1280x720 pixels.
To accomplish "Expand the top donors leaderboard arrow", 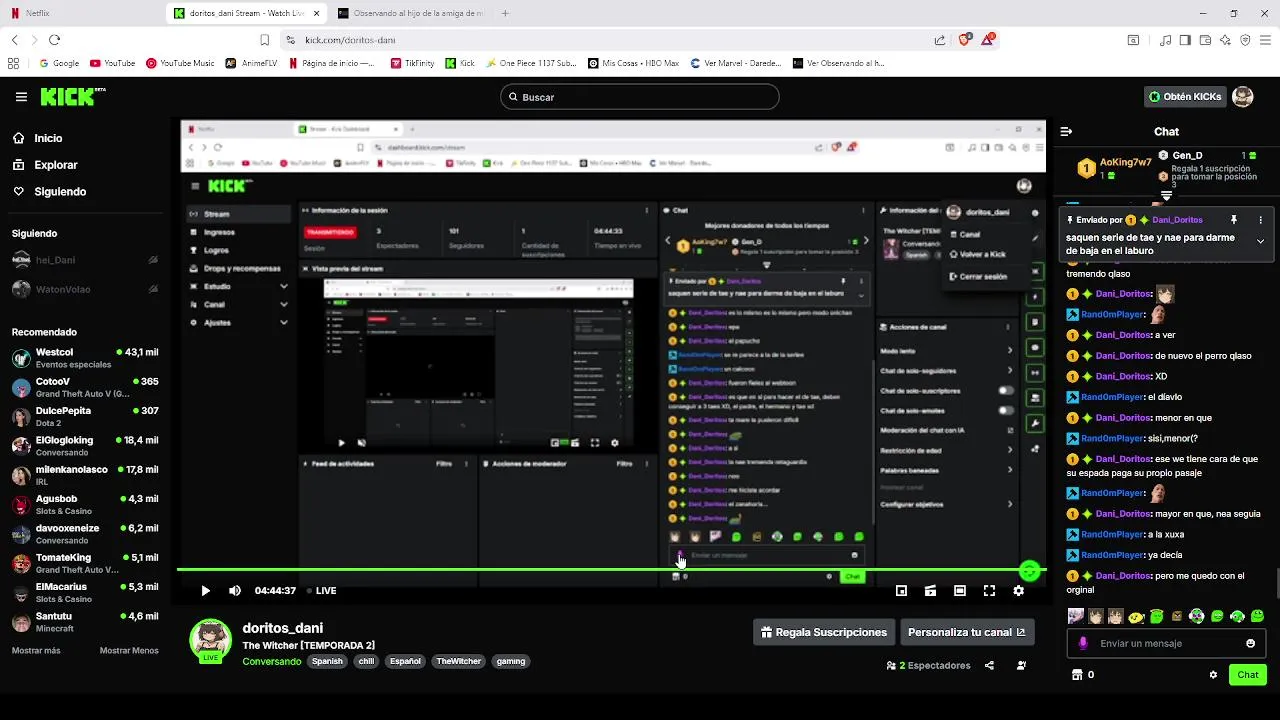I will [x=1166, y=196].
